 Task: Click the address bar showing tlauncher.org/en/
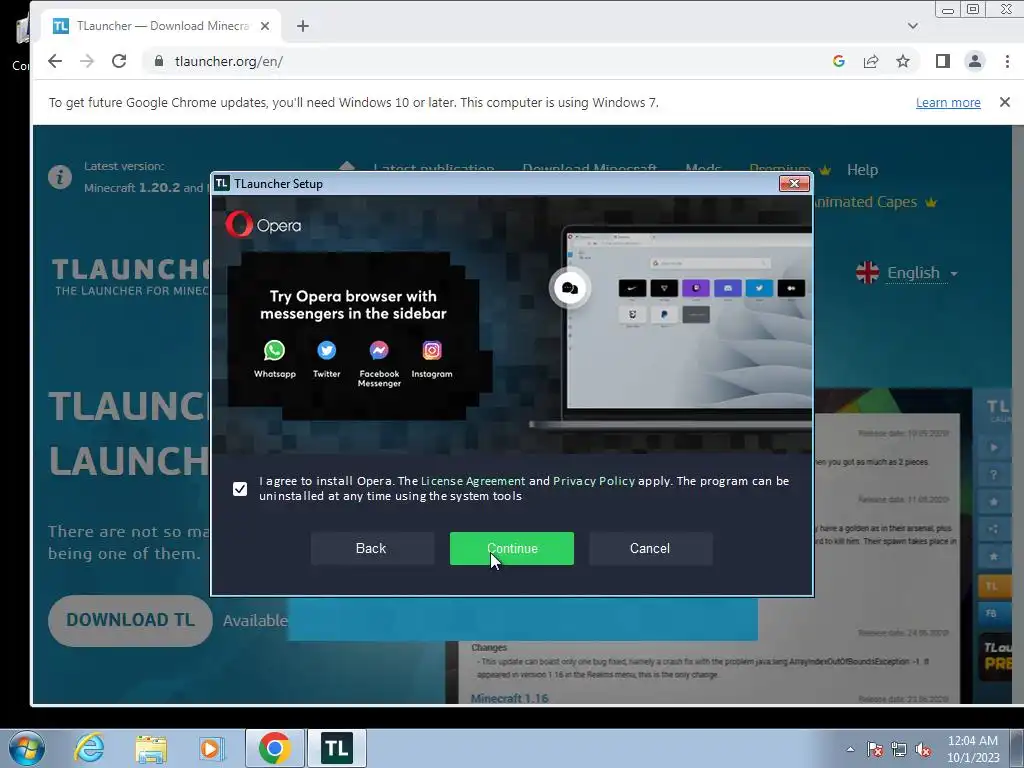[483, 61]
